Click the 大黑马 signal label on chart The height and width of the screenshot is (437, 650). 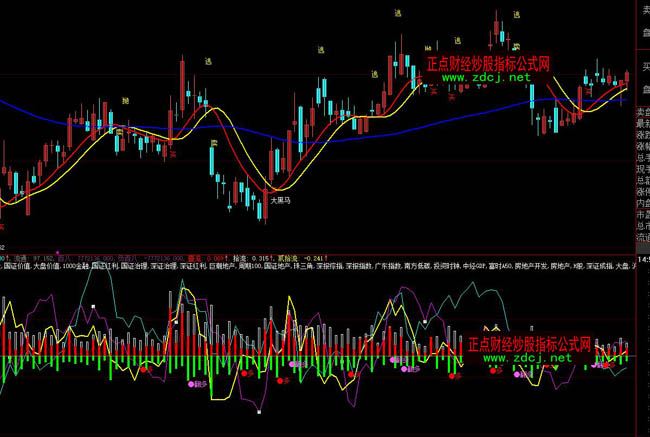[280, 200]
